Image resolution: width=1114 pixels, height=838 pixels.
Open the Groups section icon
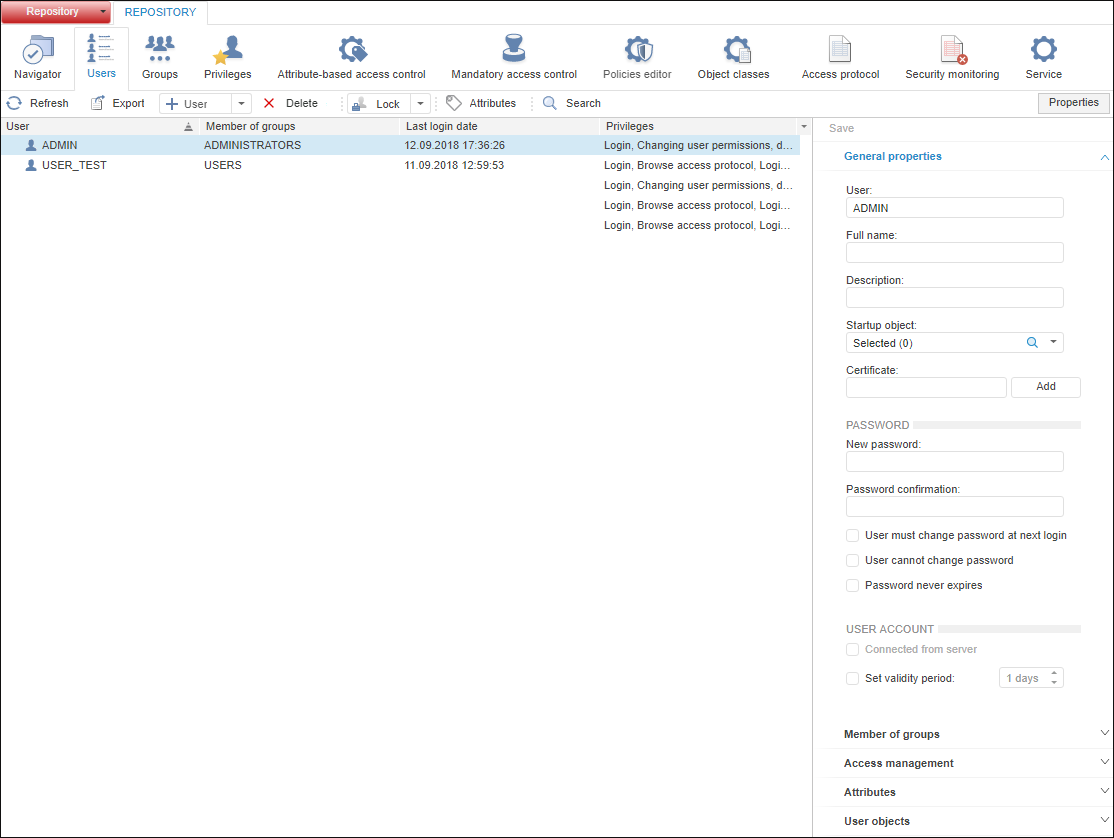click(160, 50)
